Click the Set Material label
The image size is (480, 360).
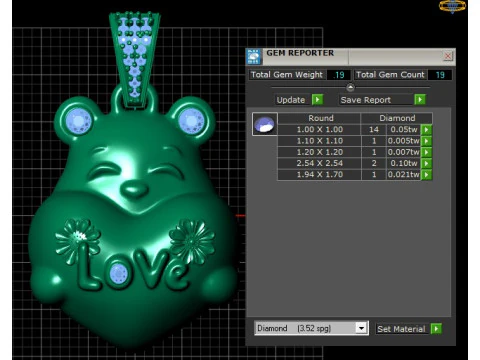(x=401, y=329)
